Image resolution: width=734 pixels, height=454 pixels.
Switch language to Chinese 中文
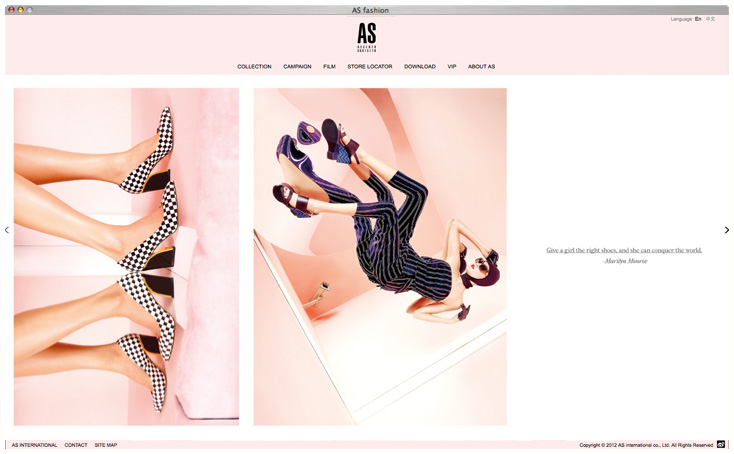click(711, 19)
